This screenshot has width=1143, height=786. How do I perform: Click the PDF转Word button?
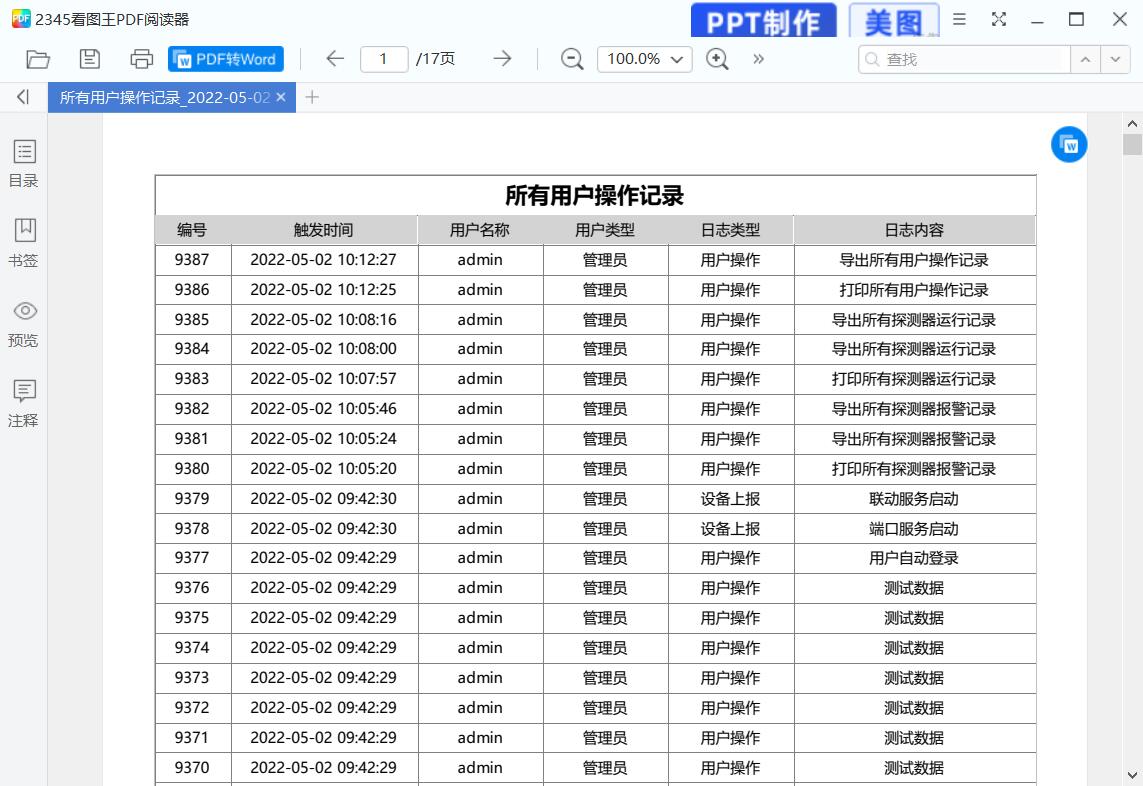pos(226,59)
